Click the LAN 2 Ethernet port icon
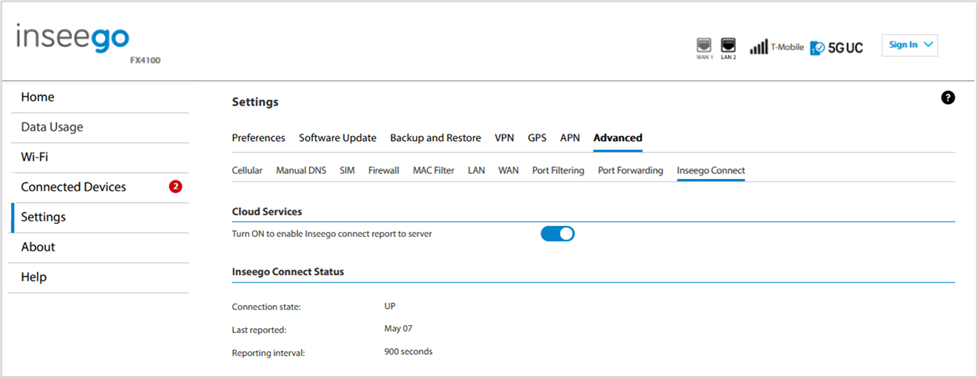Image resolution: width=978 pixels, height=378 pixels. point(728,46)
